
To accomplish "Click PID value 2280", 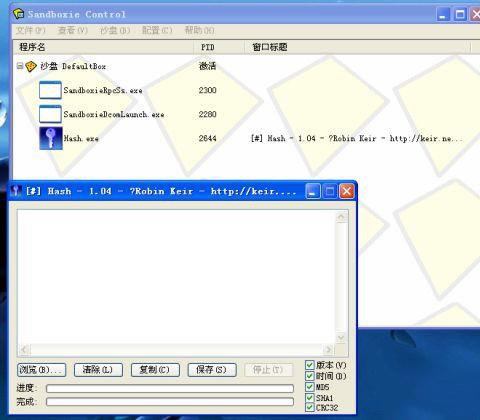I will click(207, 114).
